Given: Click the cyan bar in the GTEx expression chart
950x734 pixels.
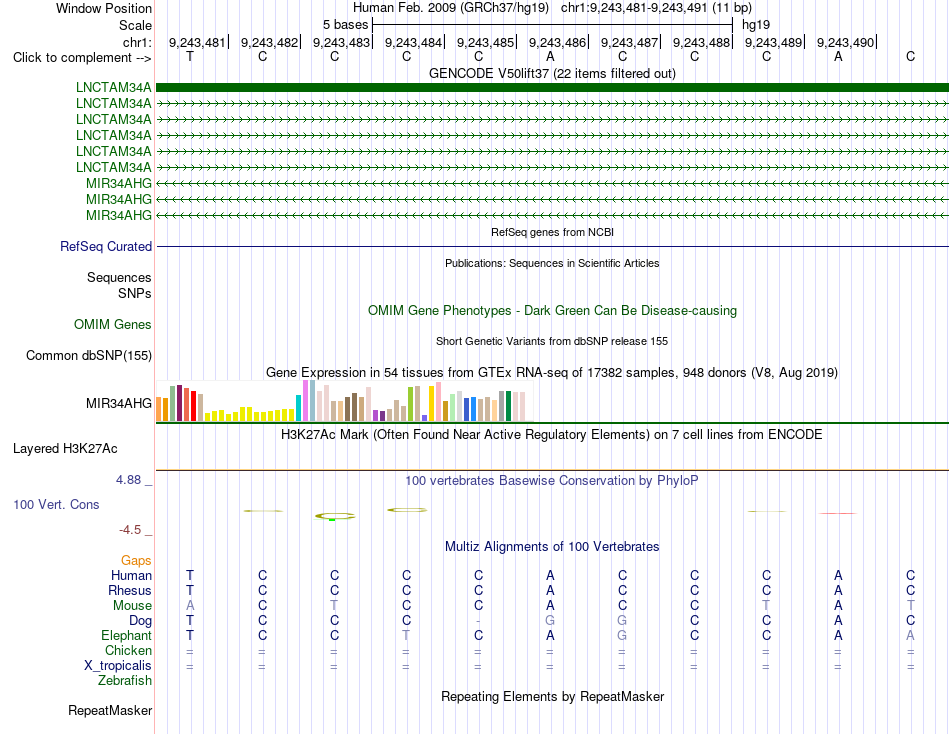Looking at the screenshot, I should point(299,408).
